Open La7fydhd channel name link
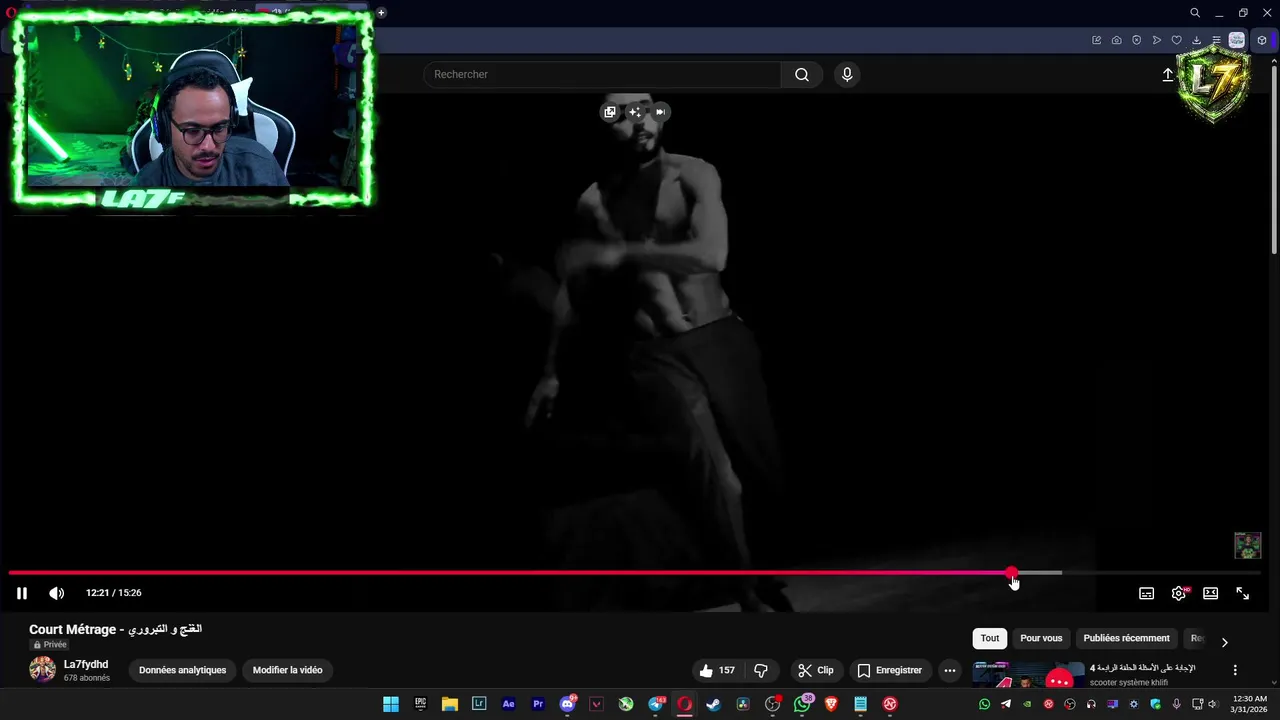 click(x=86, y=664)
